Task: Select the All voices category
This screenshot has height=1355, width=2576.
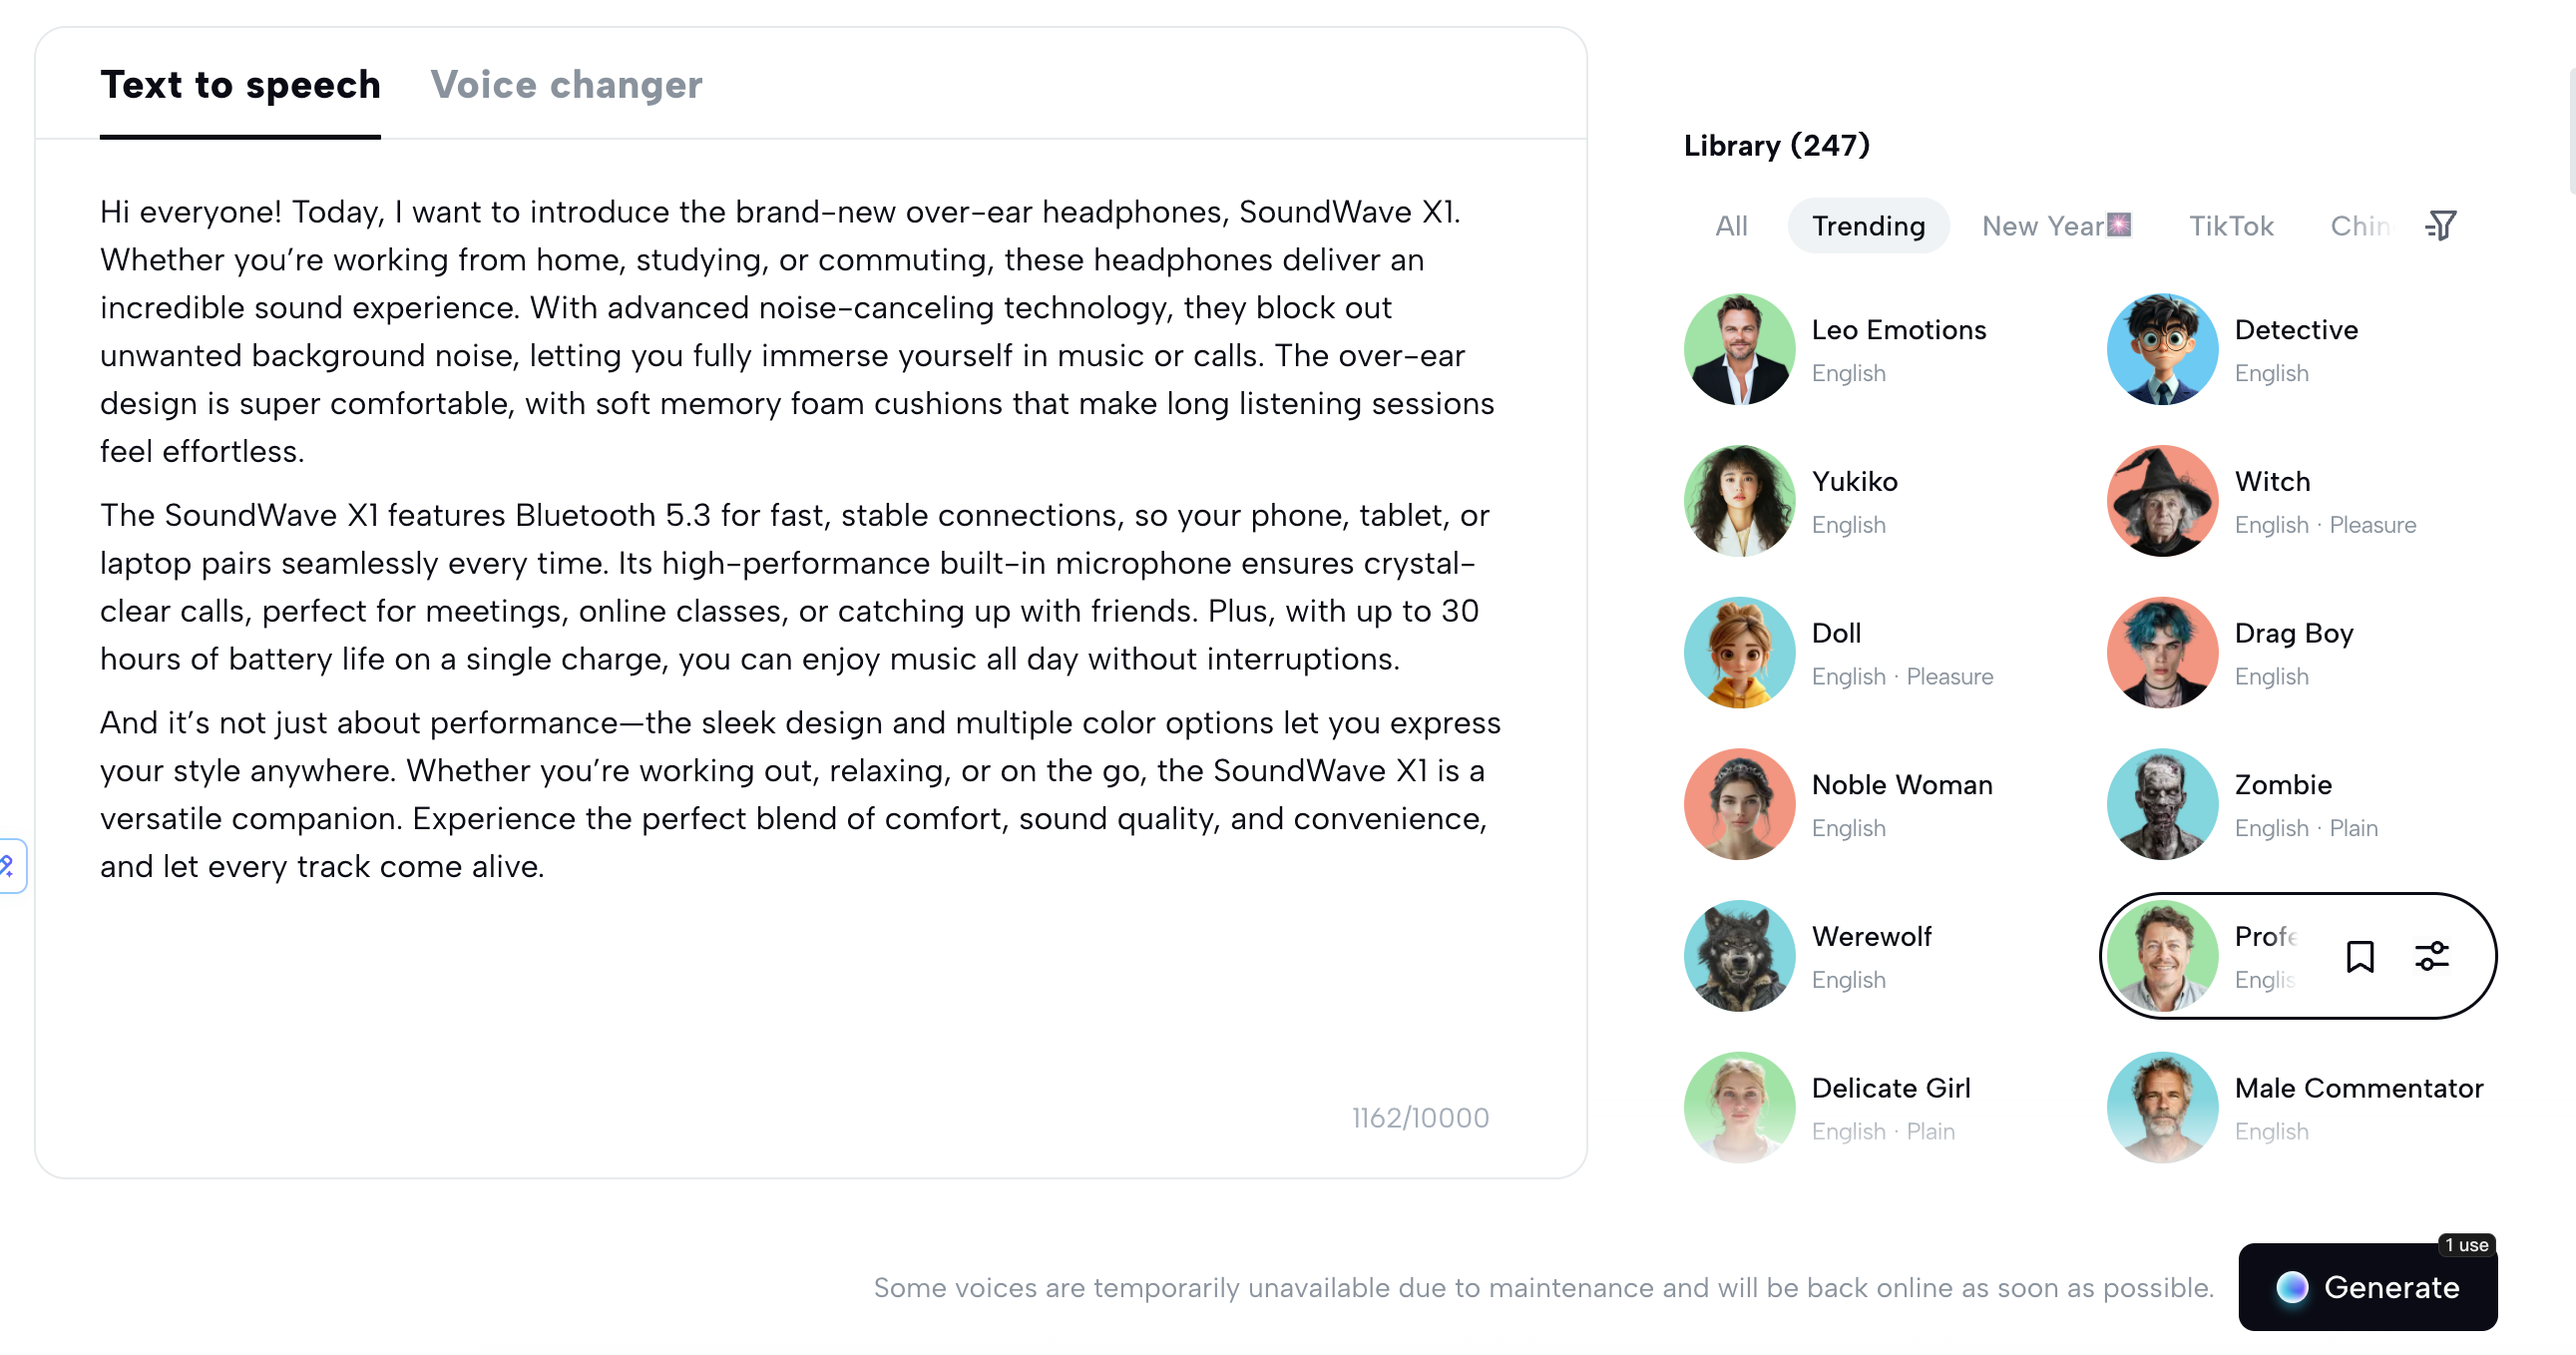Action: tap(1731, 225)
